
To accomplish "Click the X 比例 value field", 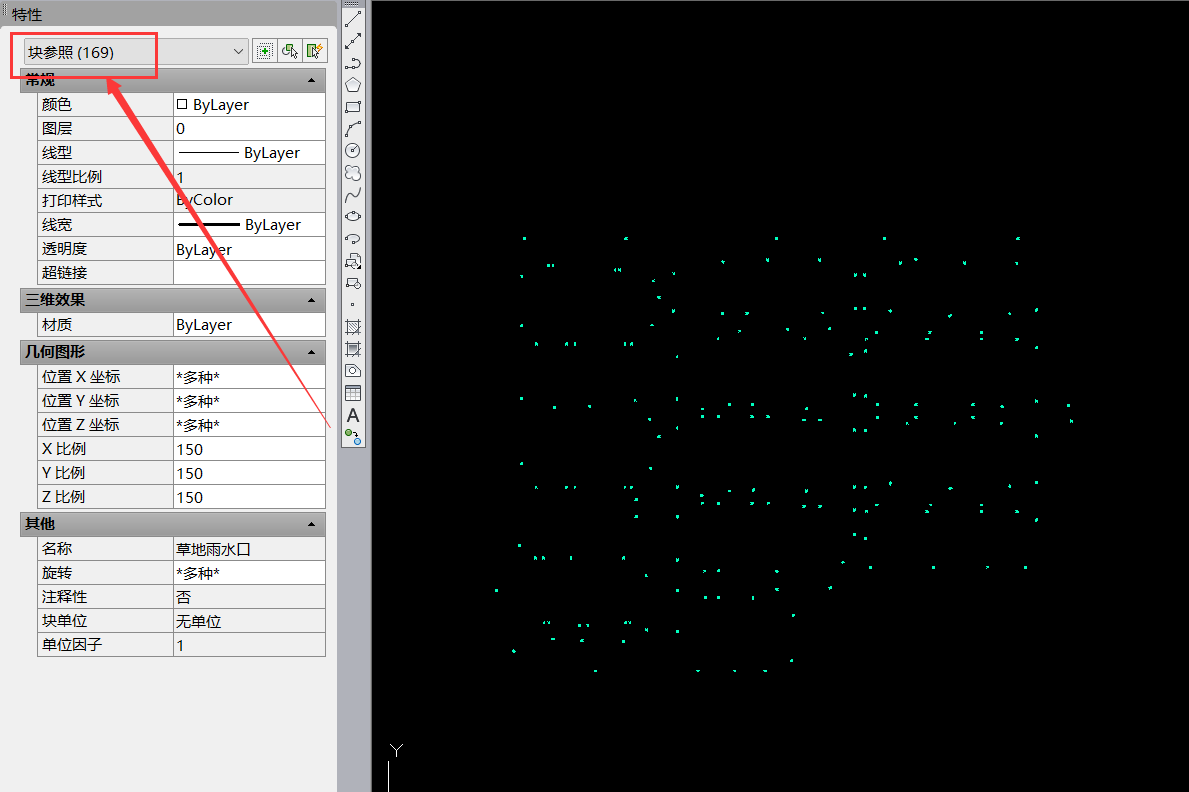I will pyautogui.click(x=249, y=449).
